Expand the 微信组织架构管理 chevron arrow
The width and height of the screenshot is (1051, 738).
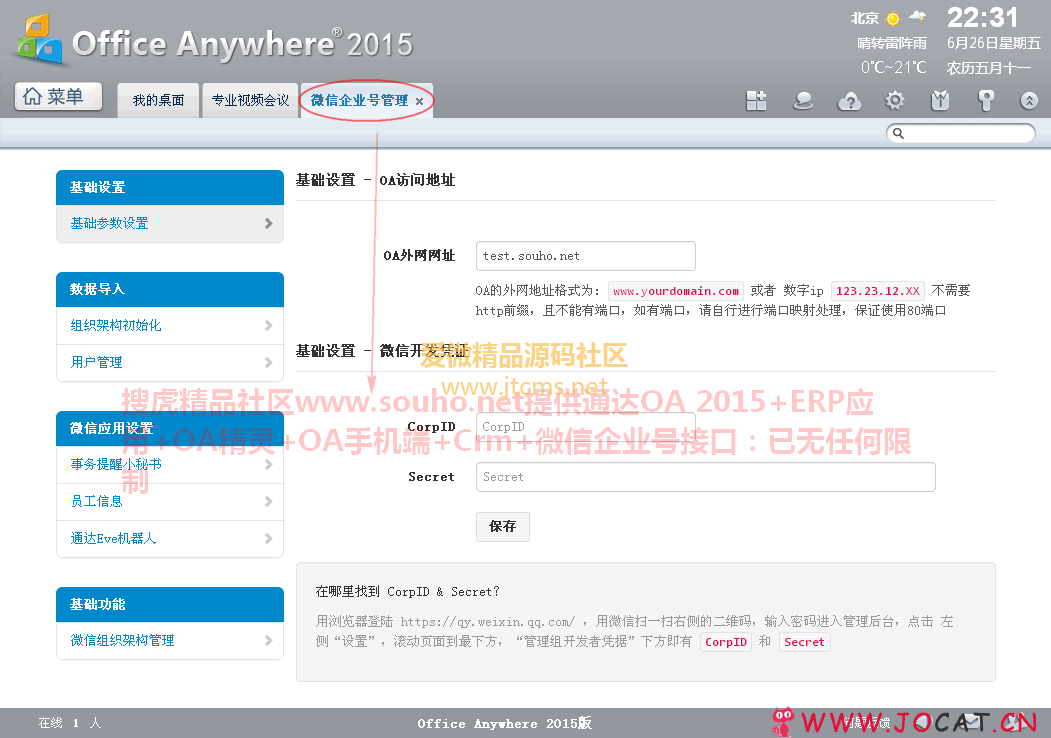point(268,640)
